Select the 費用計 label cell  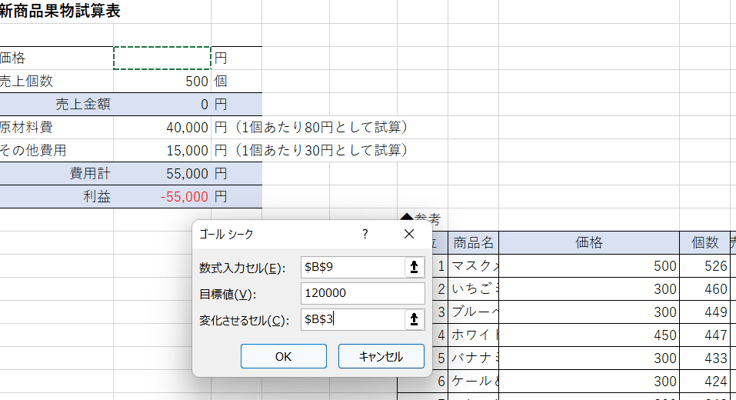click(56, 173)
